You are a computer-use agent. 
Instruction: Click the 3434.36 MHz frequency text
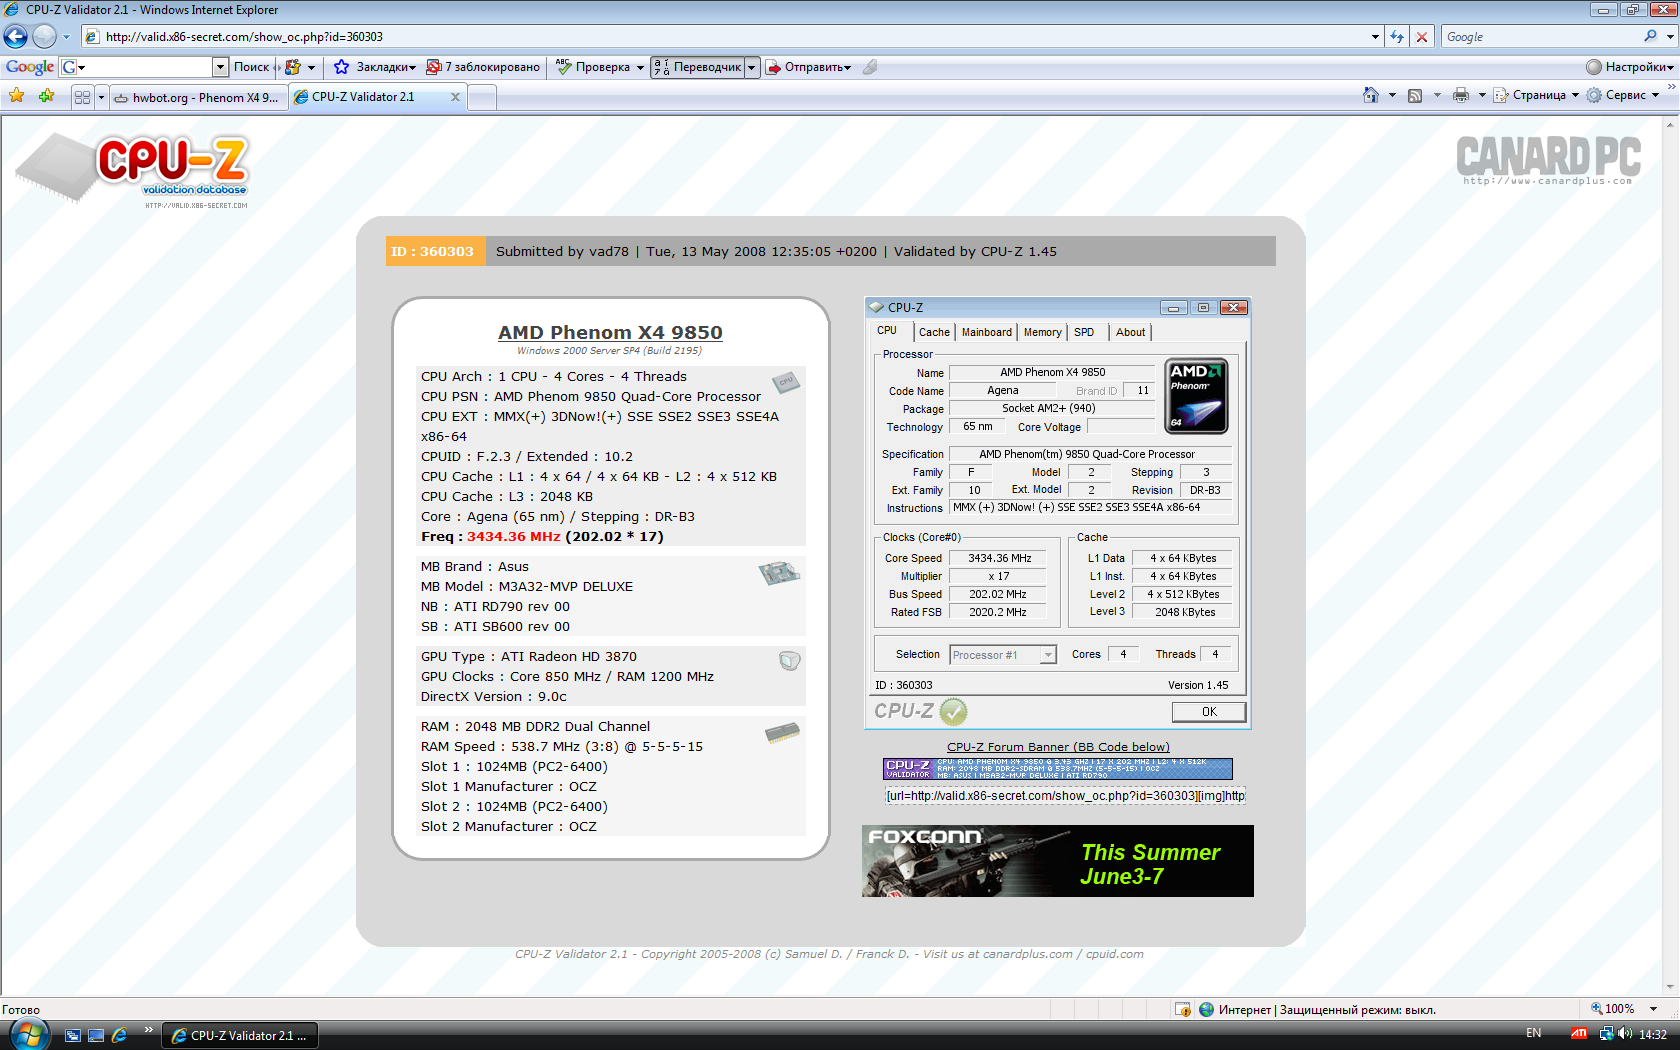click(513, 536)
